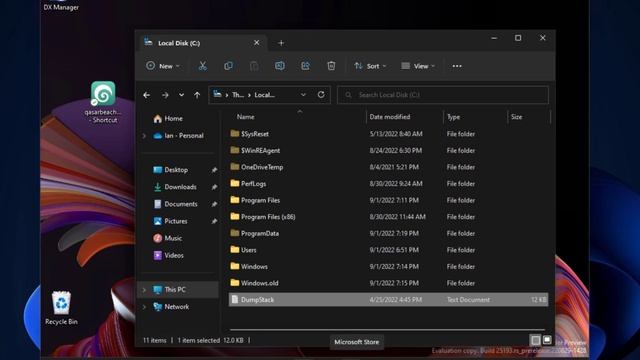Switch to details view layout icon

pyautogui.click(x=536, y=340)
